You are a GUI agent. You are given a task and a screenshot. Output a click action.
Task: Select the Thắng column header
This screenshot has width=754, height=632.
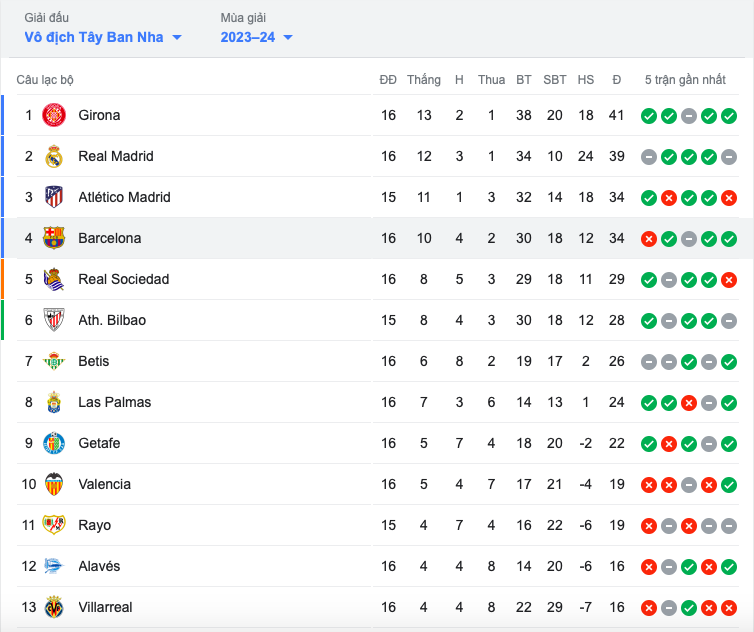click(424, 79)
